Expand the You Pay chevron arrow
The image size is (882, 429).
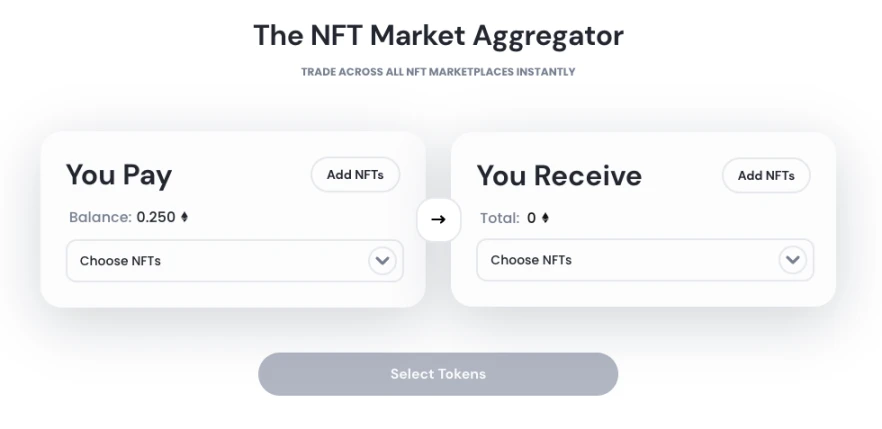pos(382,261)
